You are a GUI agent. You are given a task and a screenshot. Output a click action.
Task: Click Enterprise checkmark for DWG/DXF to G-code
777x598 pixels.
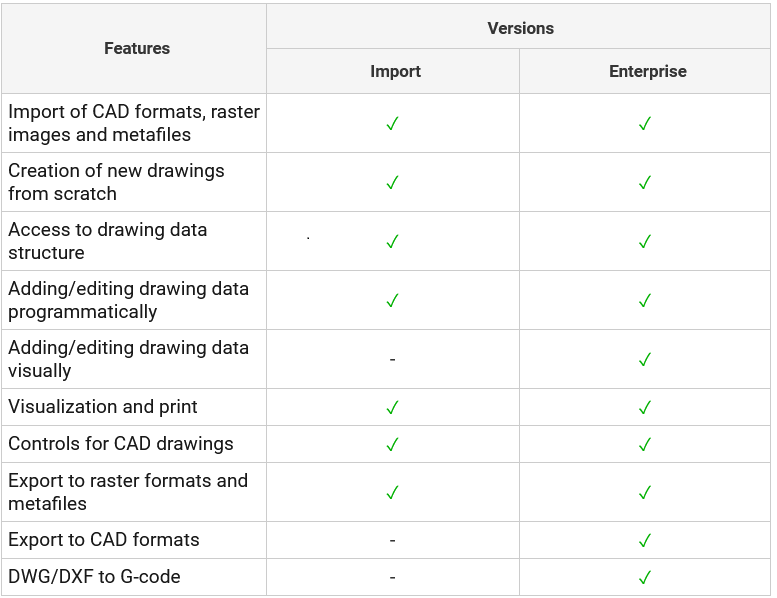click(x=645, y=577)
